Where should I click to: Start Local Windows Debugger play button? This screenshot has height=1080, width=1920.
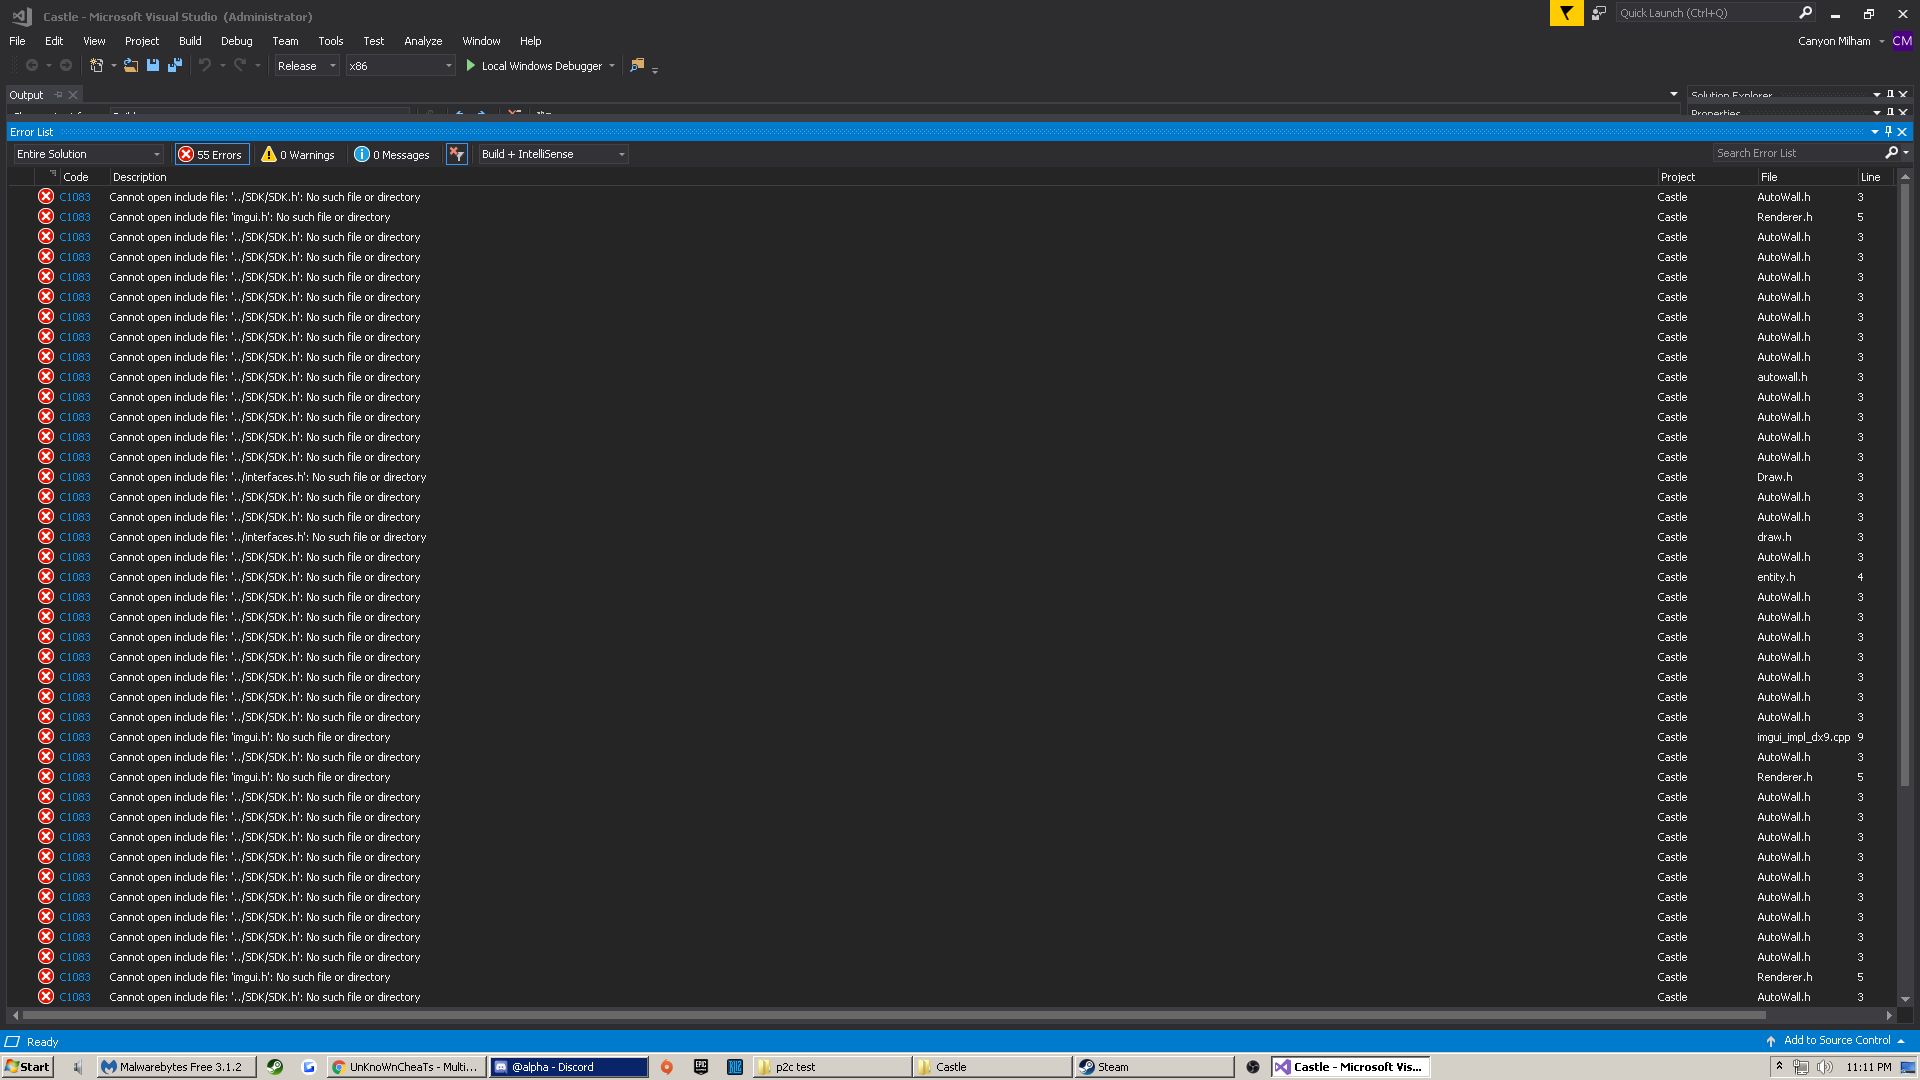point(471,66)
